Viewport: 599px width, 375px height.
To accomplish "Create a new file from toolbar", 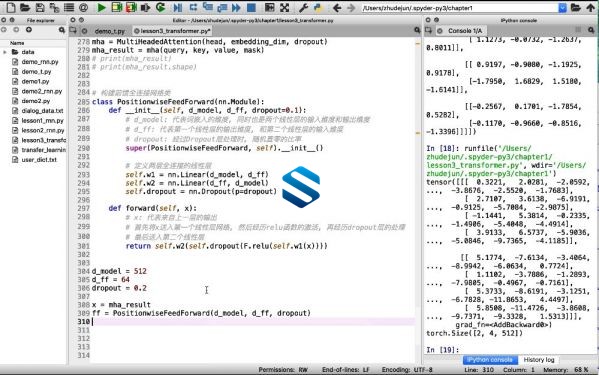I will pos(11,7).
